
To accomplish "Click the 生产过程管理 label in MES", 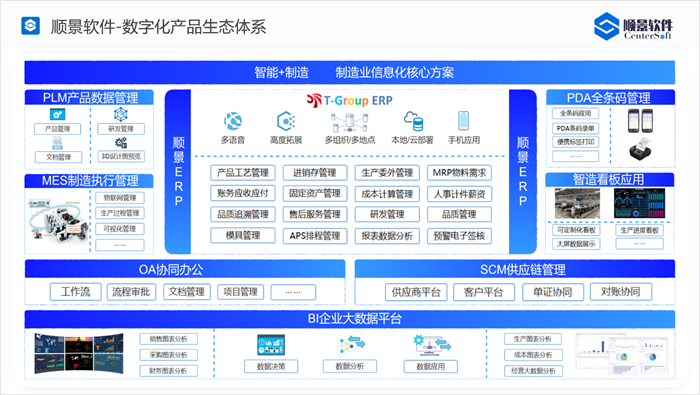I will coord(120,213).
